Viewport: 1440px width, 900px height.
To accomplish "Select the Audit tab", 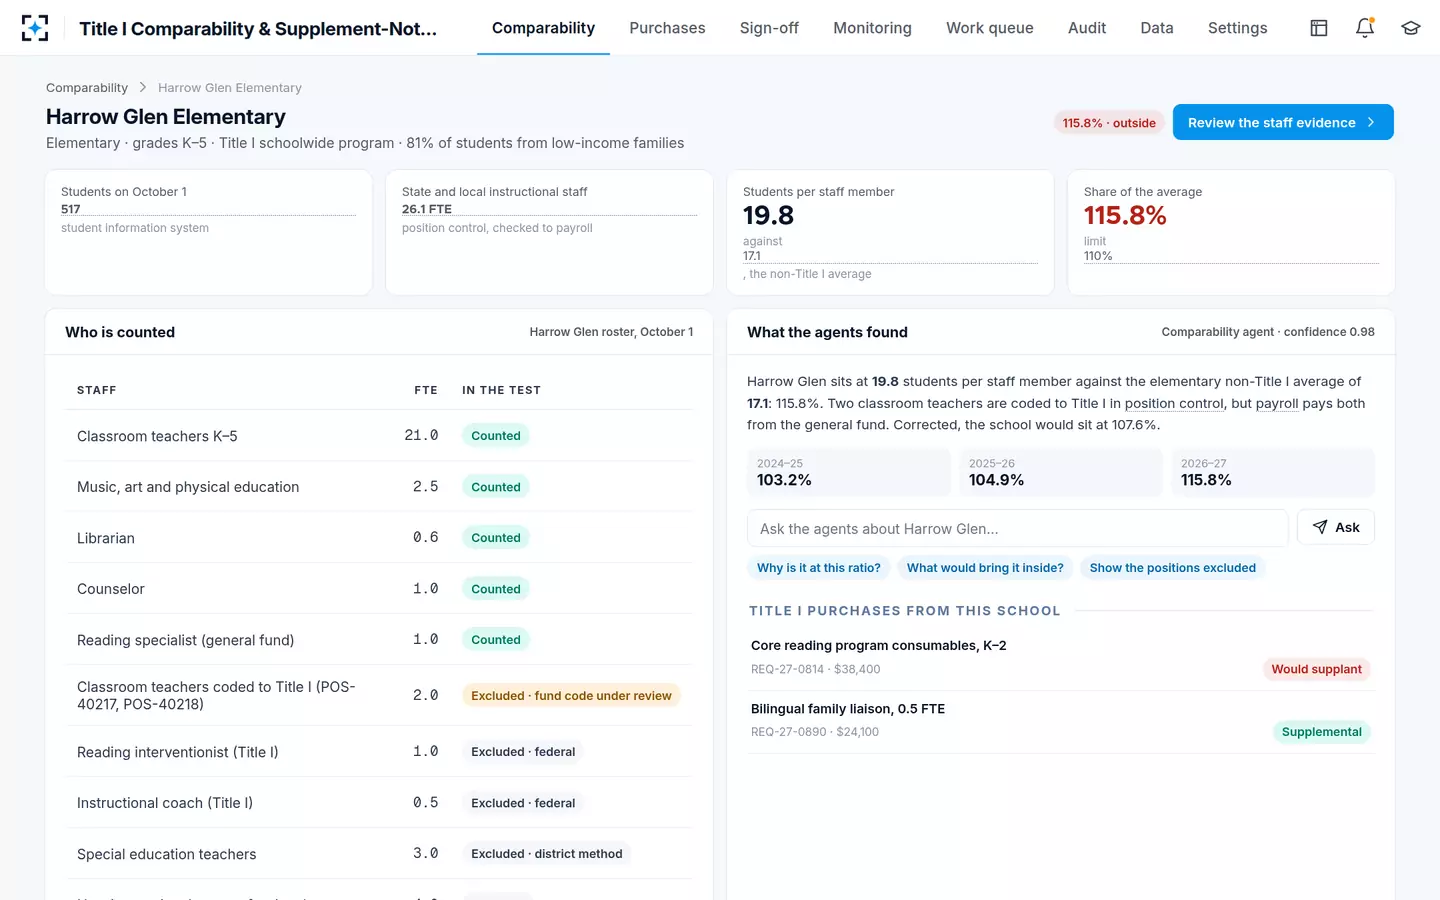I will coord(1087,28).
